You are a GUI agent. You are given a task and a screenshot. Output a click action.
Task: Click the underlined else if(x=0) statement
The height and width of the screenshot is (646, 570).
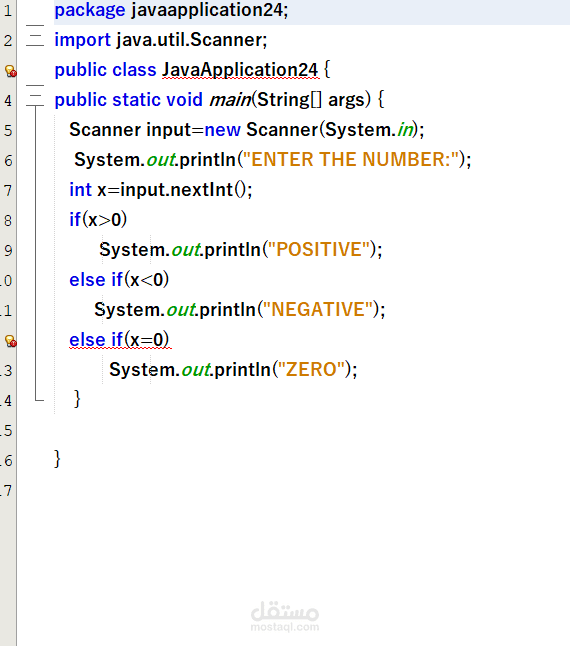pos(119,340)
